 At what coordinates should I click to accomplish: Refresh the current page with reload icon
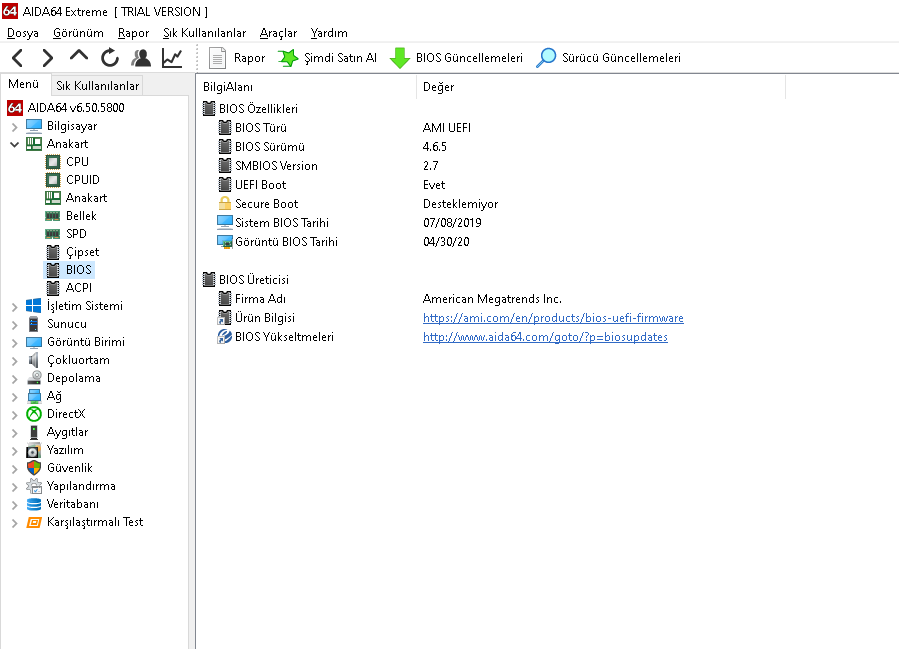pos(110,58)
